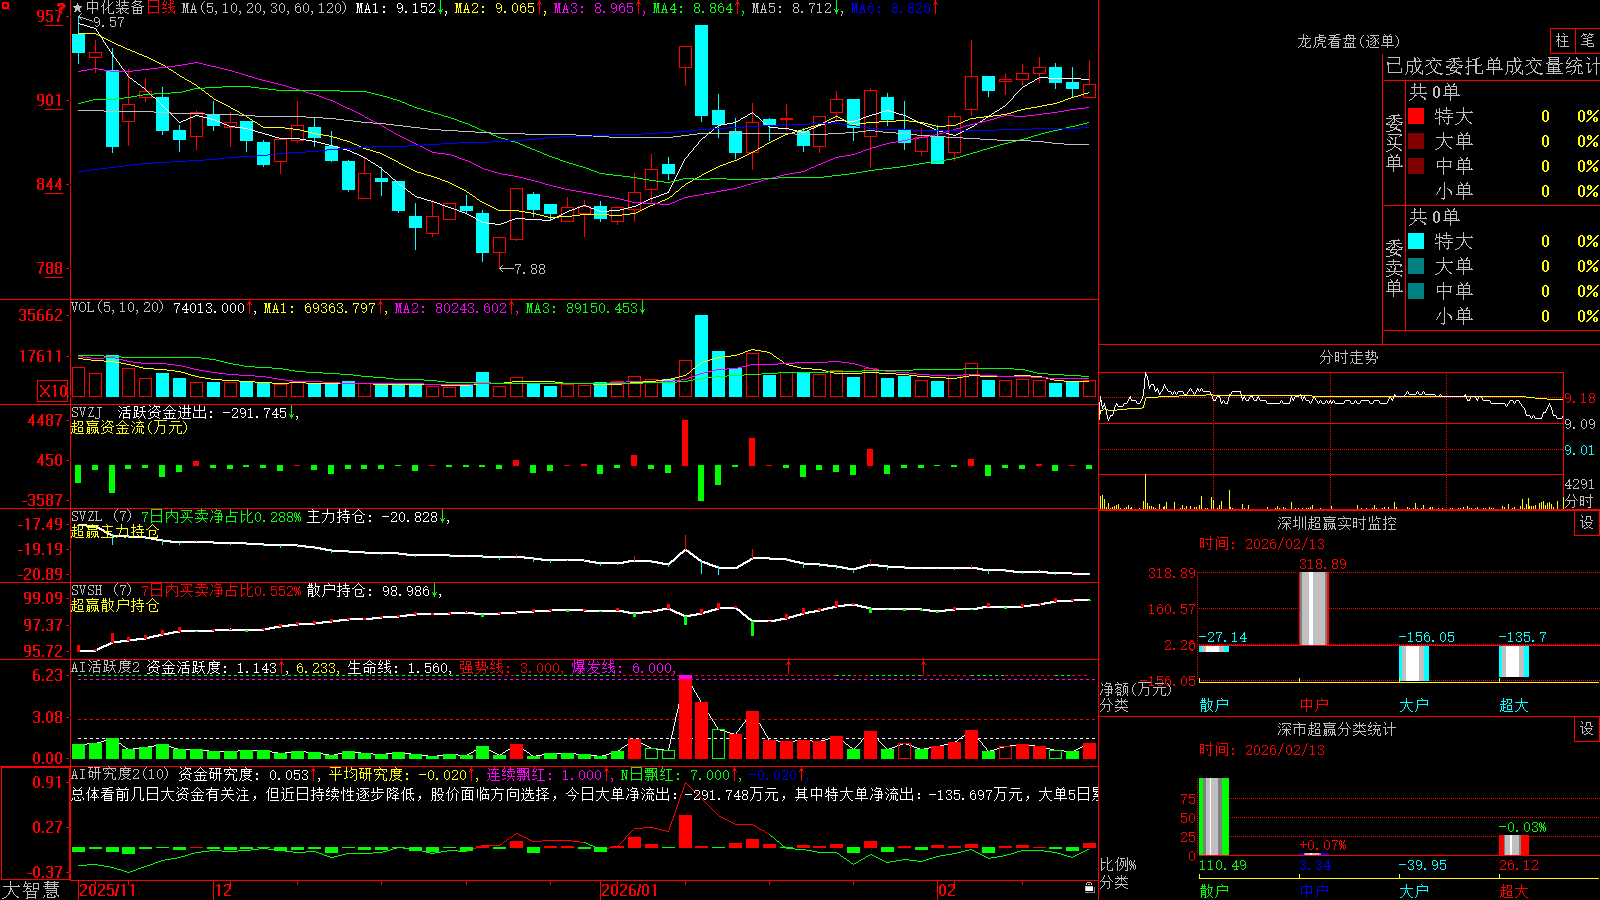Click the 9.57 high price marker
The image size is (1600, 900).
click(102, 22)
